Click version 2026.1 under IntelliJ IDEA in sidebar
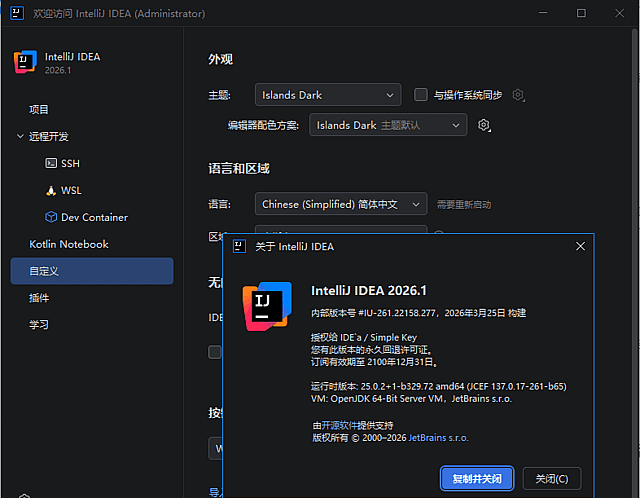Image resolution: width=640 pixels, height=498 pixels. point(58,70)
